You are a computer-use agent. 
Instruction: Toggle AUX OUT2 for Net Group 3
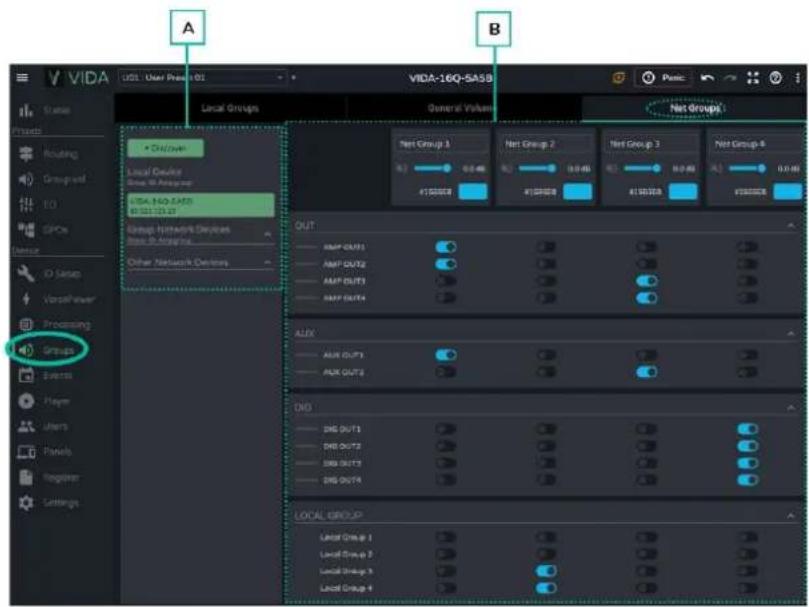point(646,372)
